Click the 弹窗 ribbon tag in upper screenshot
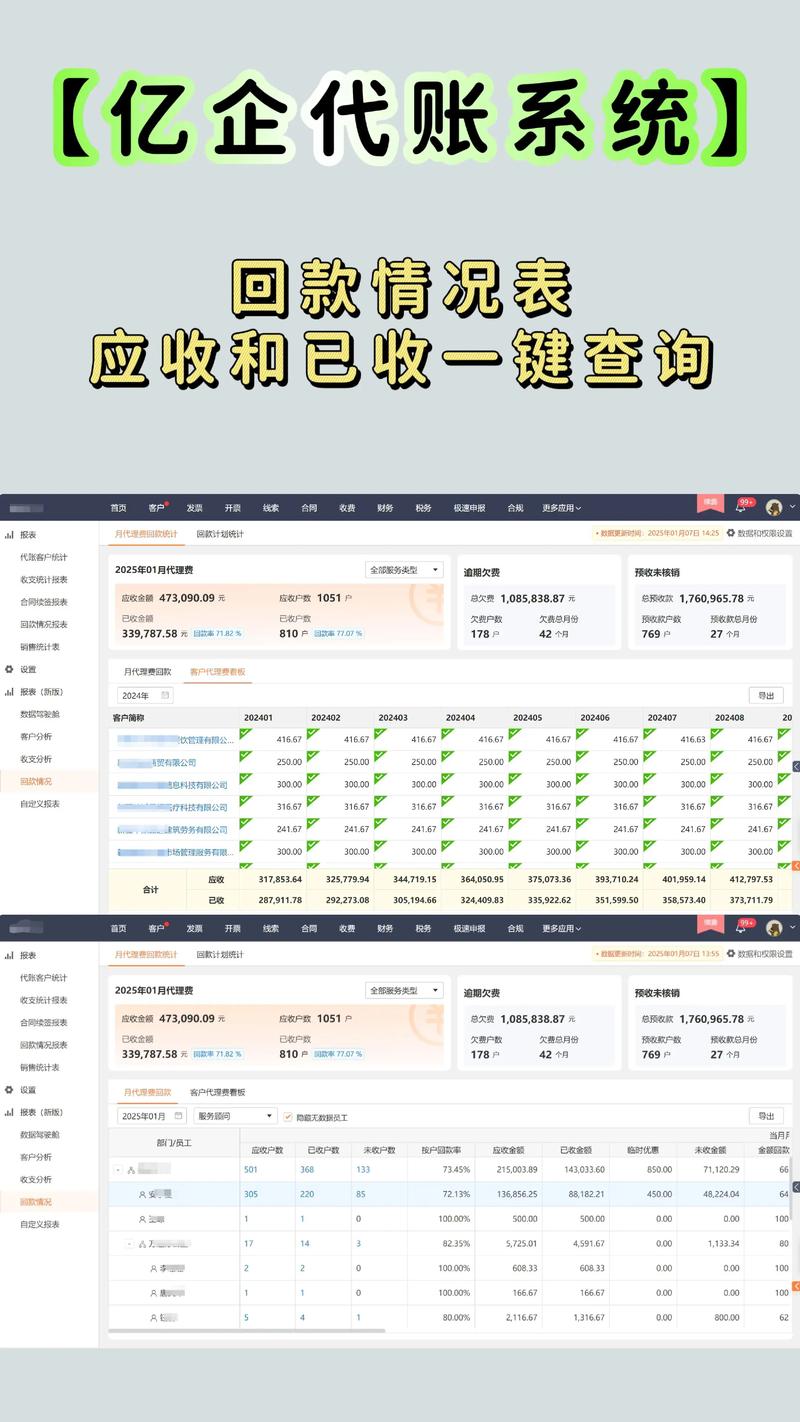This screenshot has width=800, height=1422. tap(710, 503)
